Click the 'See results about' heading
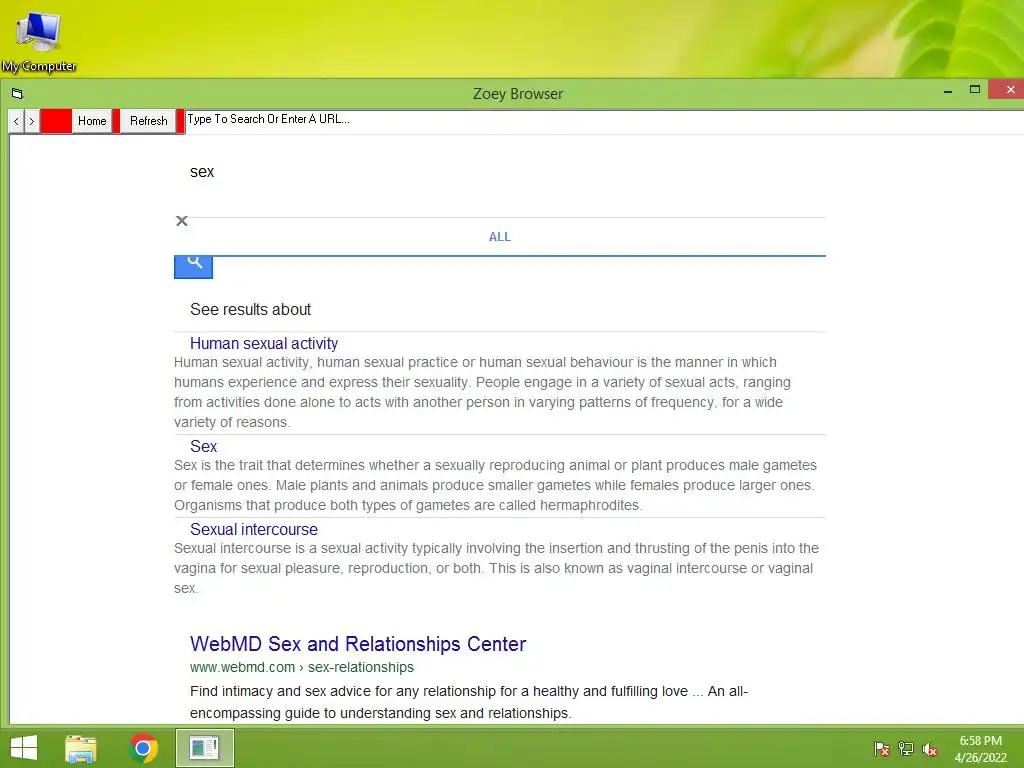This screenshot has width=1024, height=768. pyautogui.click(x=251, y=310)
